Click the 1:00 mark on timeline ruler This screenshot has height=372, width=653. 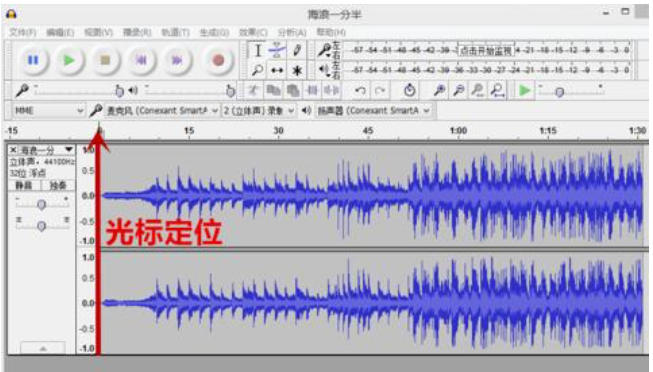[458, 131]
